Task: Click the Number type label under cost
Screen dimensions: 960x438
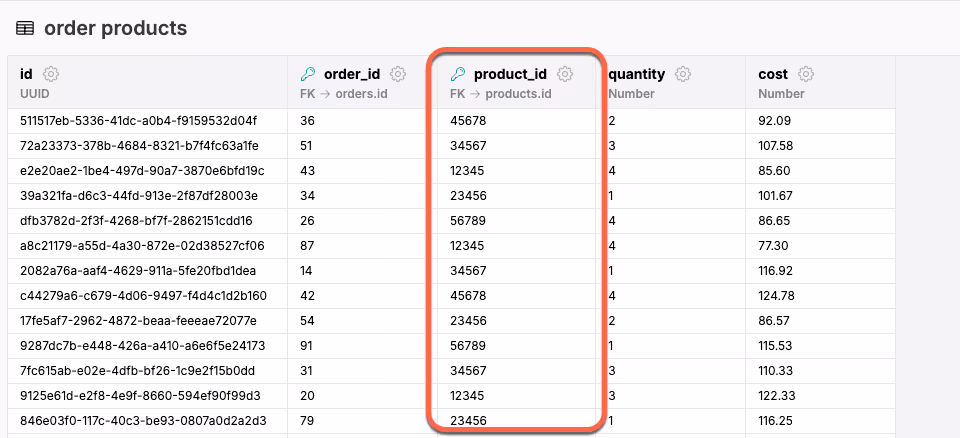Action: (781, 94)
